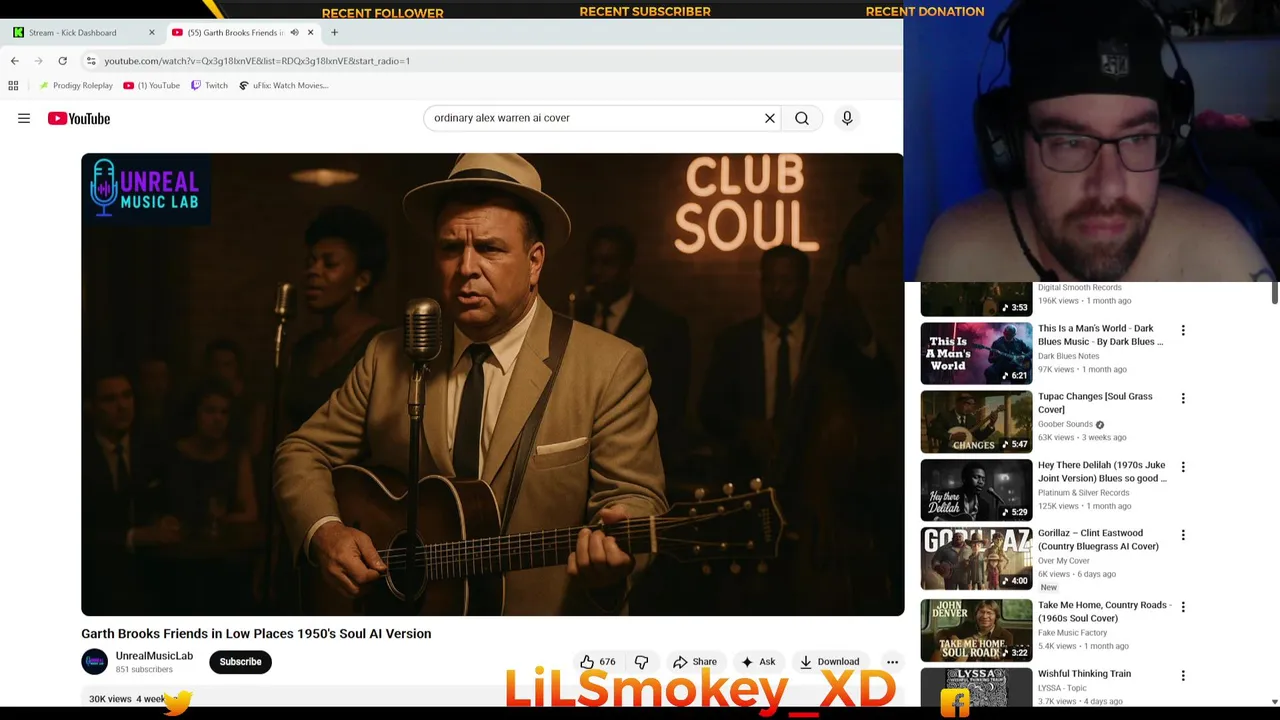The width and height of the screenshot is (1280, 720).
Task: Open options for Gorillaz Clint Eastwood video
Action: coord(1183,536)
